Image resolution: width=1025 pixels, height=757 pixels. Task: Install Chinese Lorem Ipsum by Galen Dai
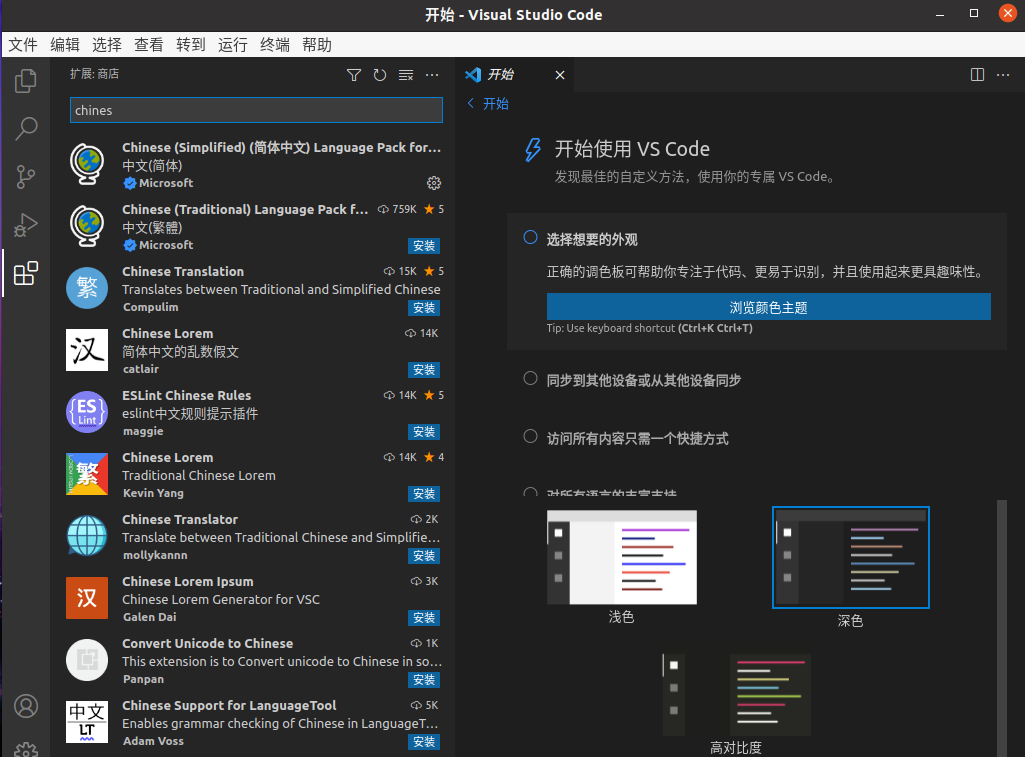(424, 618)
